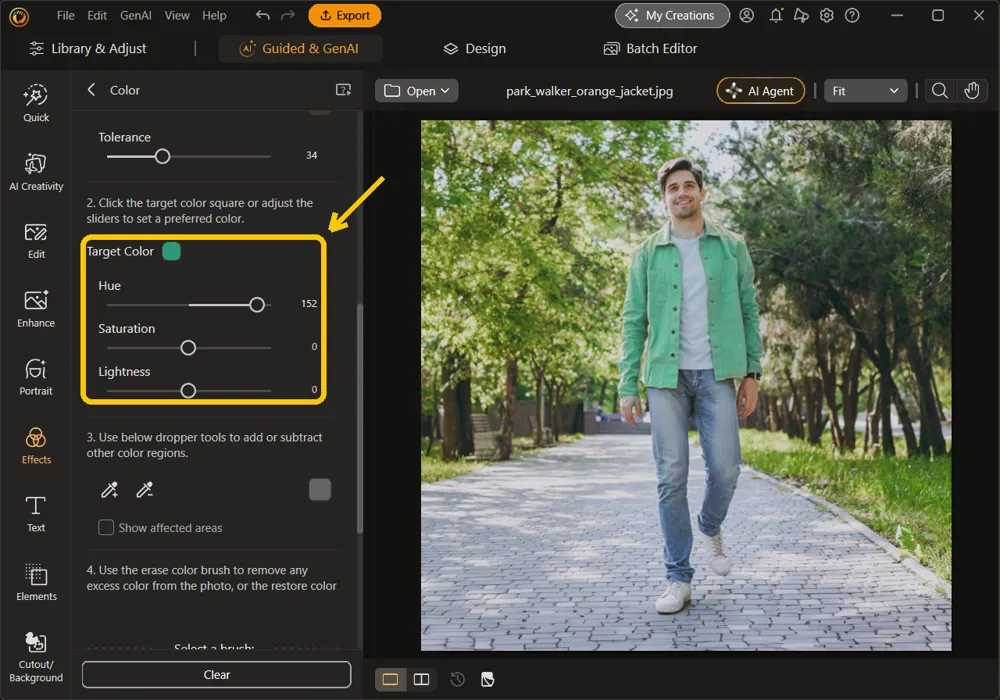The image size is (1000, 700).
Task: Open the user account icon
Action: coord(746,15)
